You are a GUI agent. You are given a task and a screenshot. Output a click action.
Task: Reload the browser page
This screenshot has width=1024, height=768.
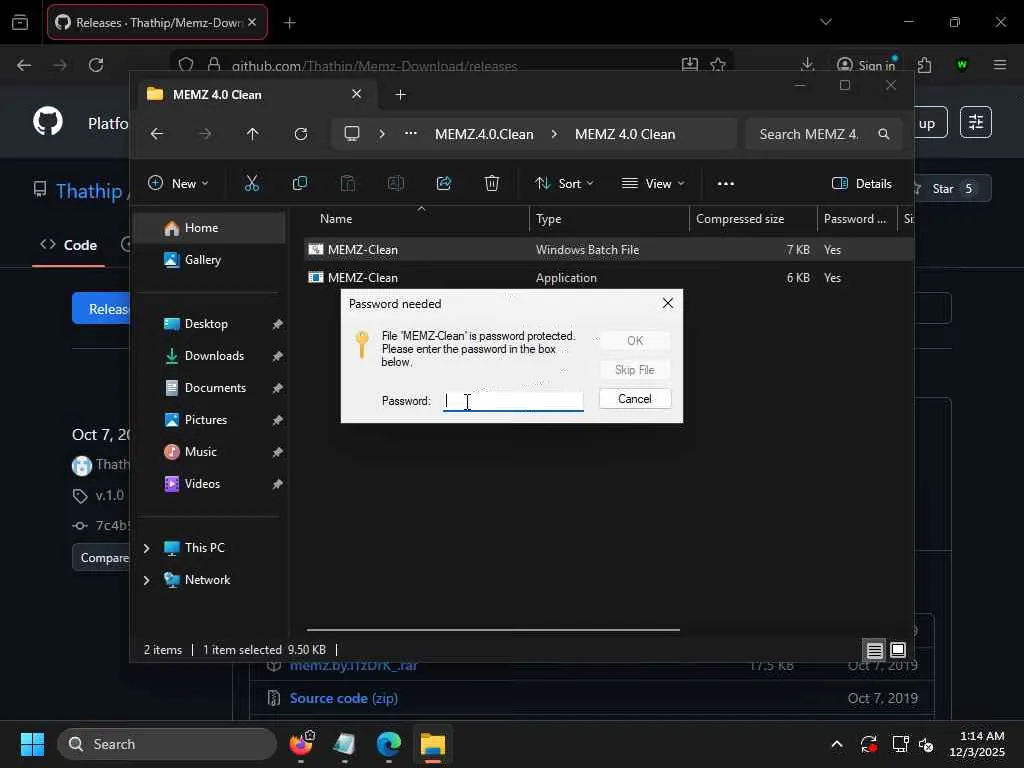[x=96, y=65]
